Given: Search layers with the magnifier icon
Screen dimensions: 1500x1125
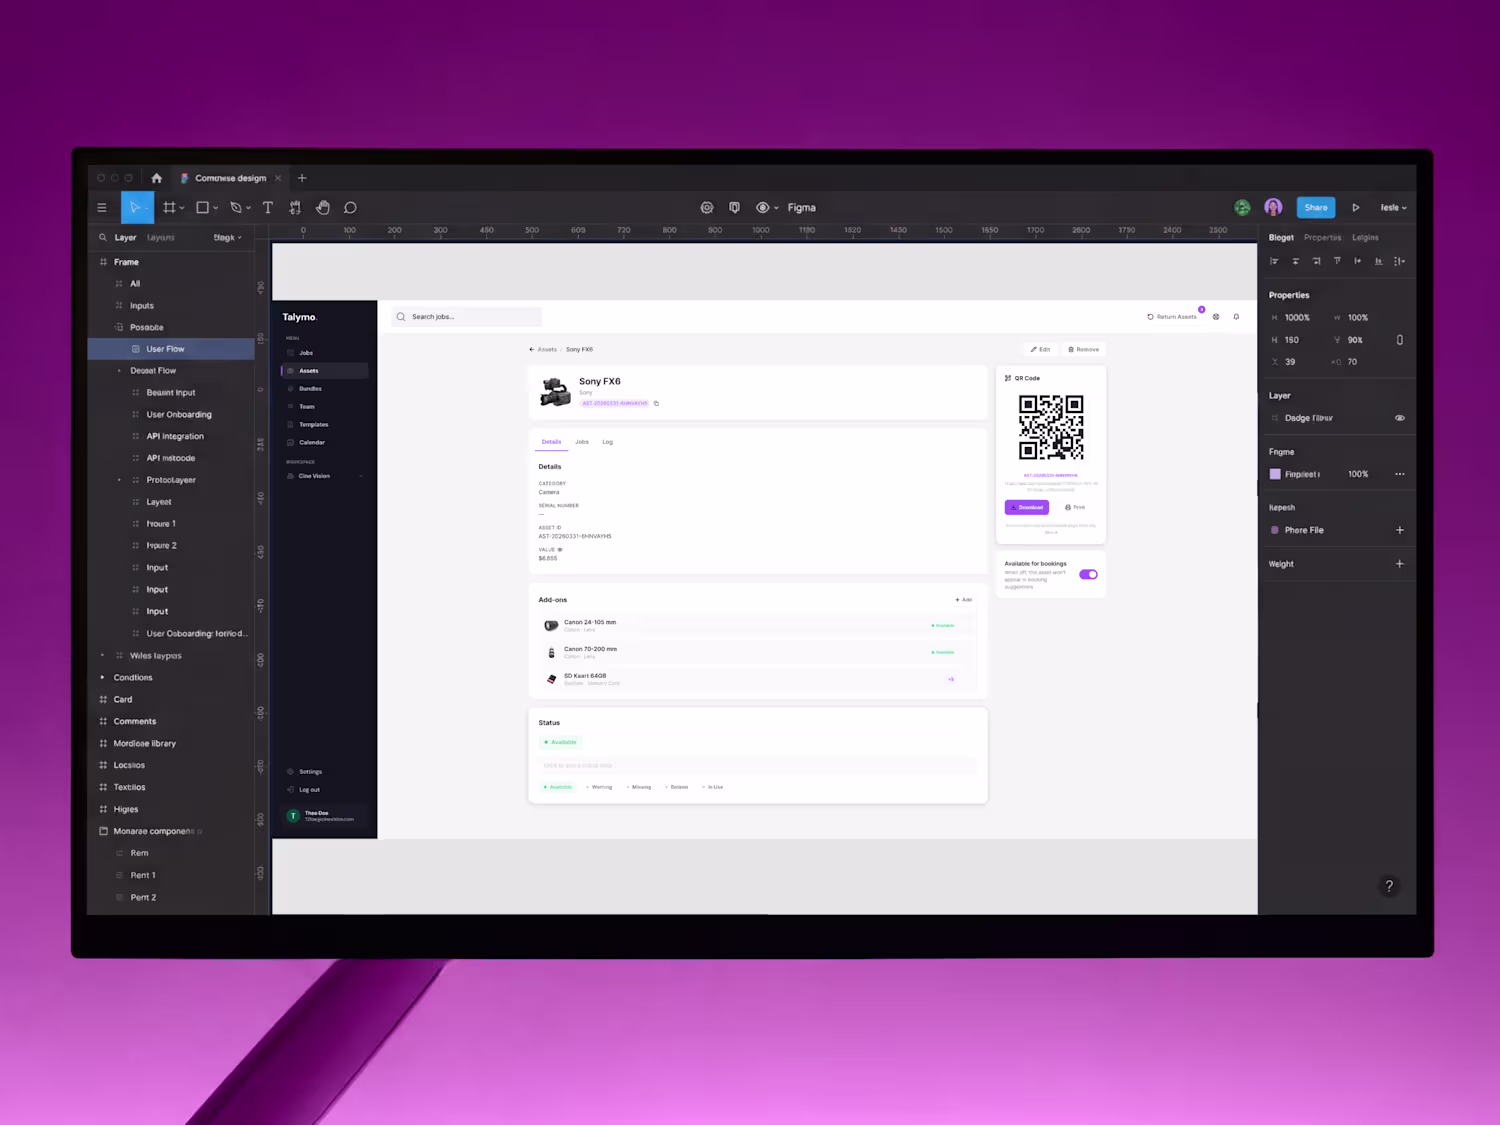Looking at the screenshot, I should point(102,238).
